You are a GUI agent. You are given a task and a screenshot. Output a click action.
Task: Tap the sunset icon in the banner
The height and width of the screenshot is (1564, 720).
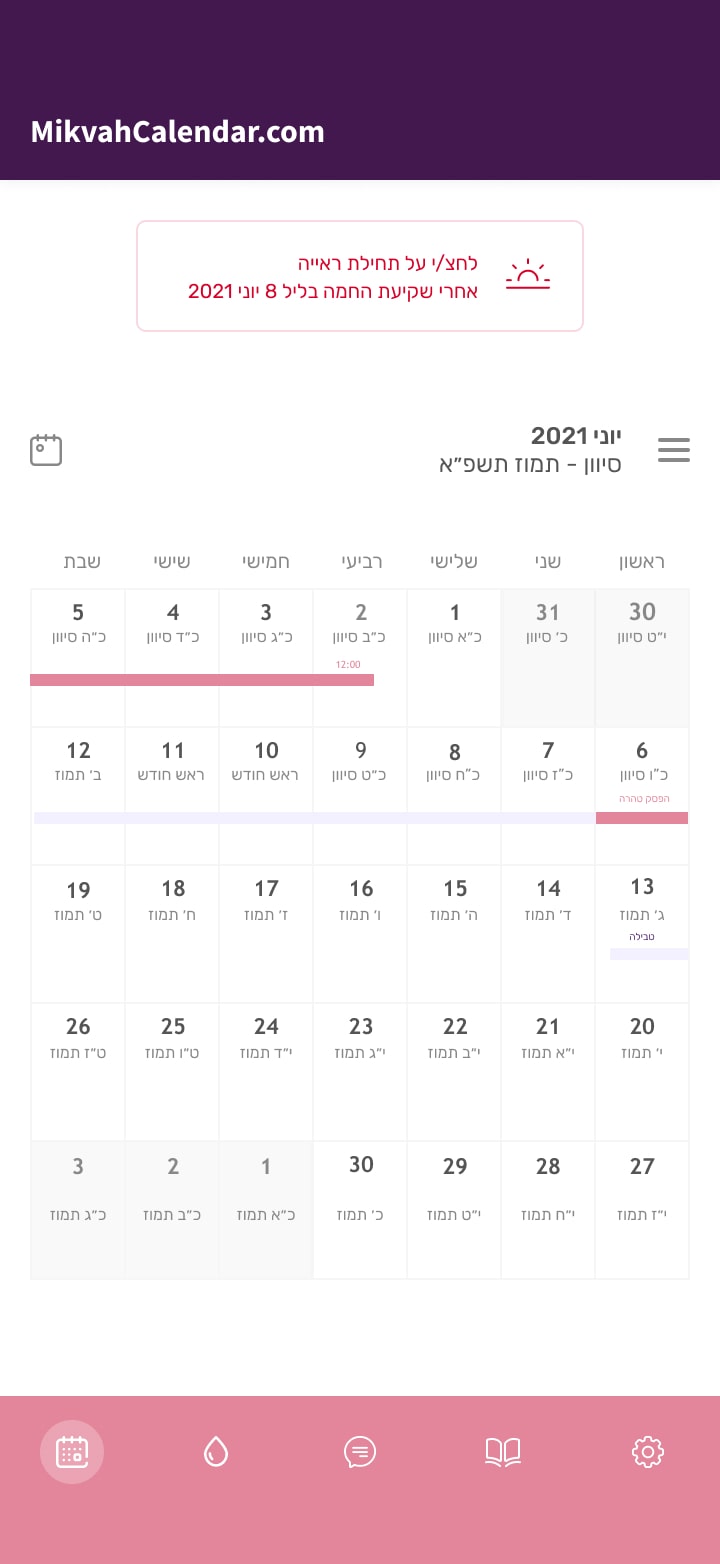[528, 276]
